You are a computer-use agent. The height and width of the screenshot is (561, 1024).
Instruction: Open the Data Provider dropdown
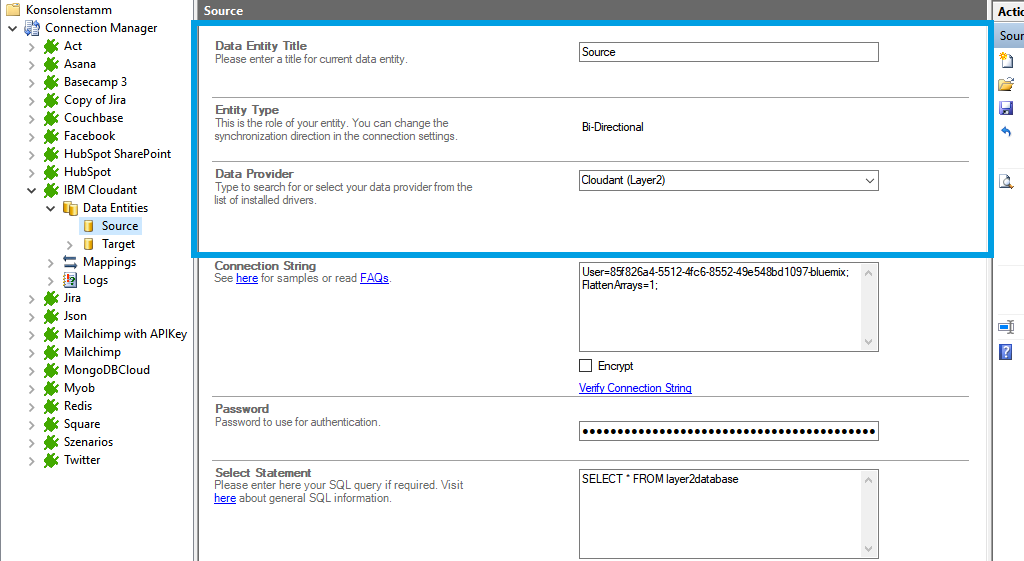click(x=867, y=181)
